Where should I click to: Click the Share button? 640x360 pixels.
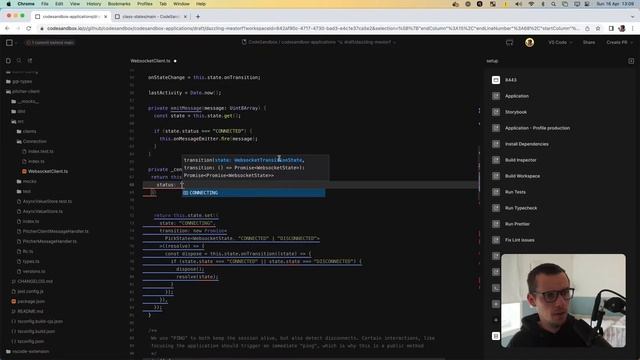point(589,42)
